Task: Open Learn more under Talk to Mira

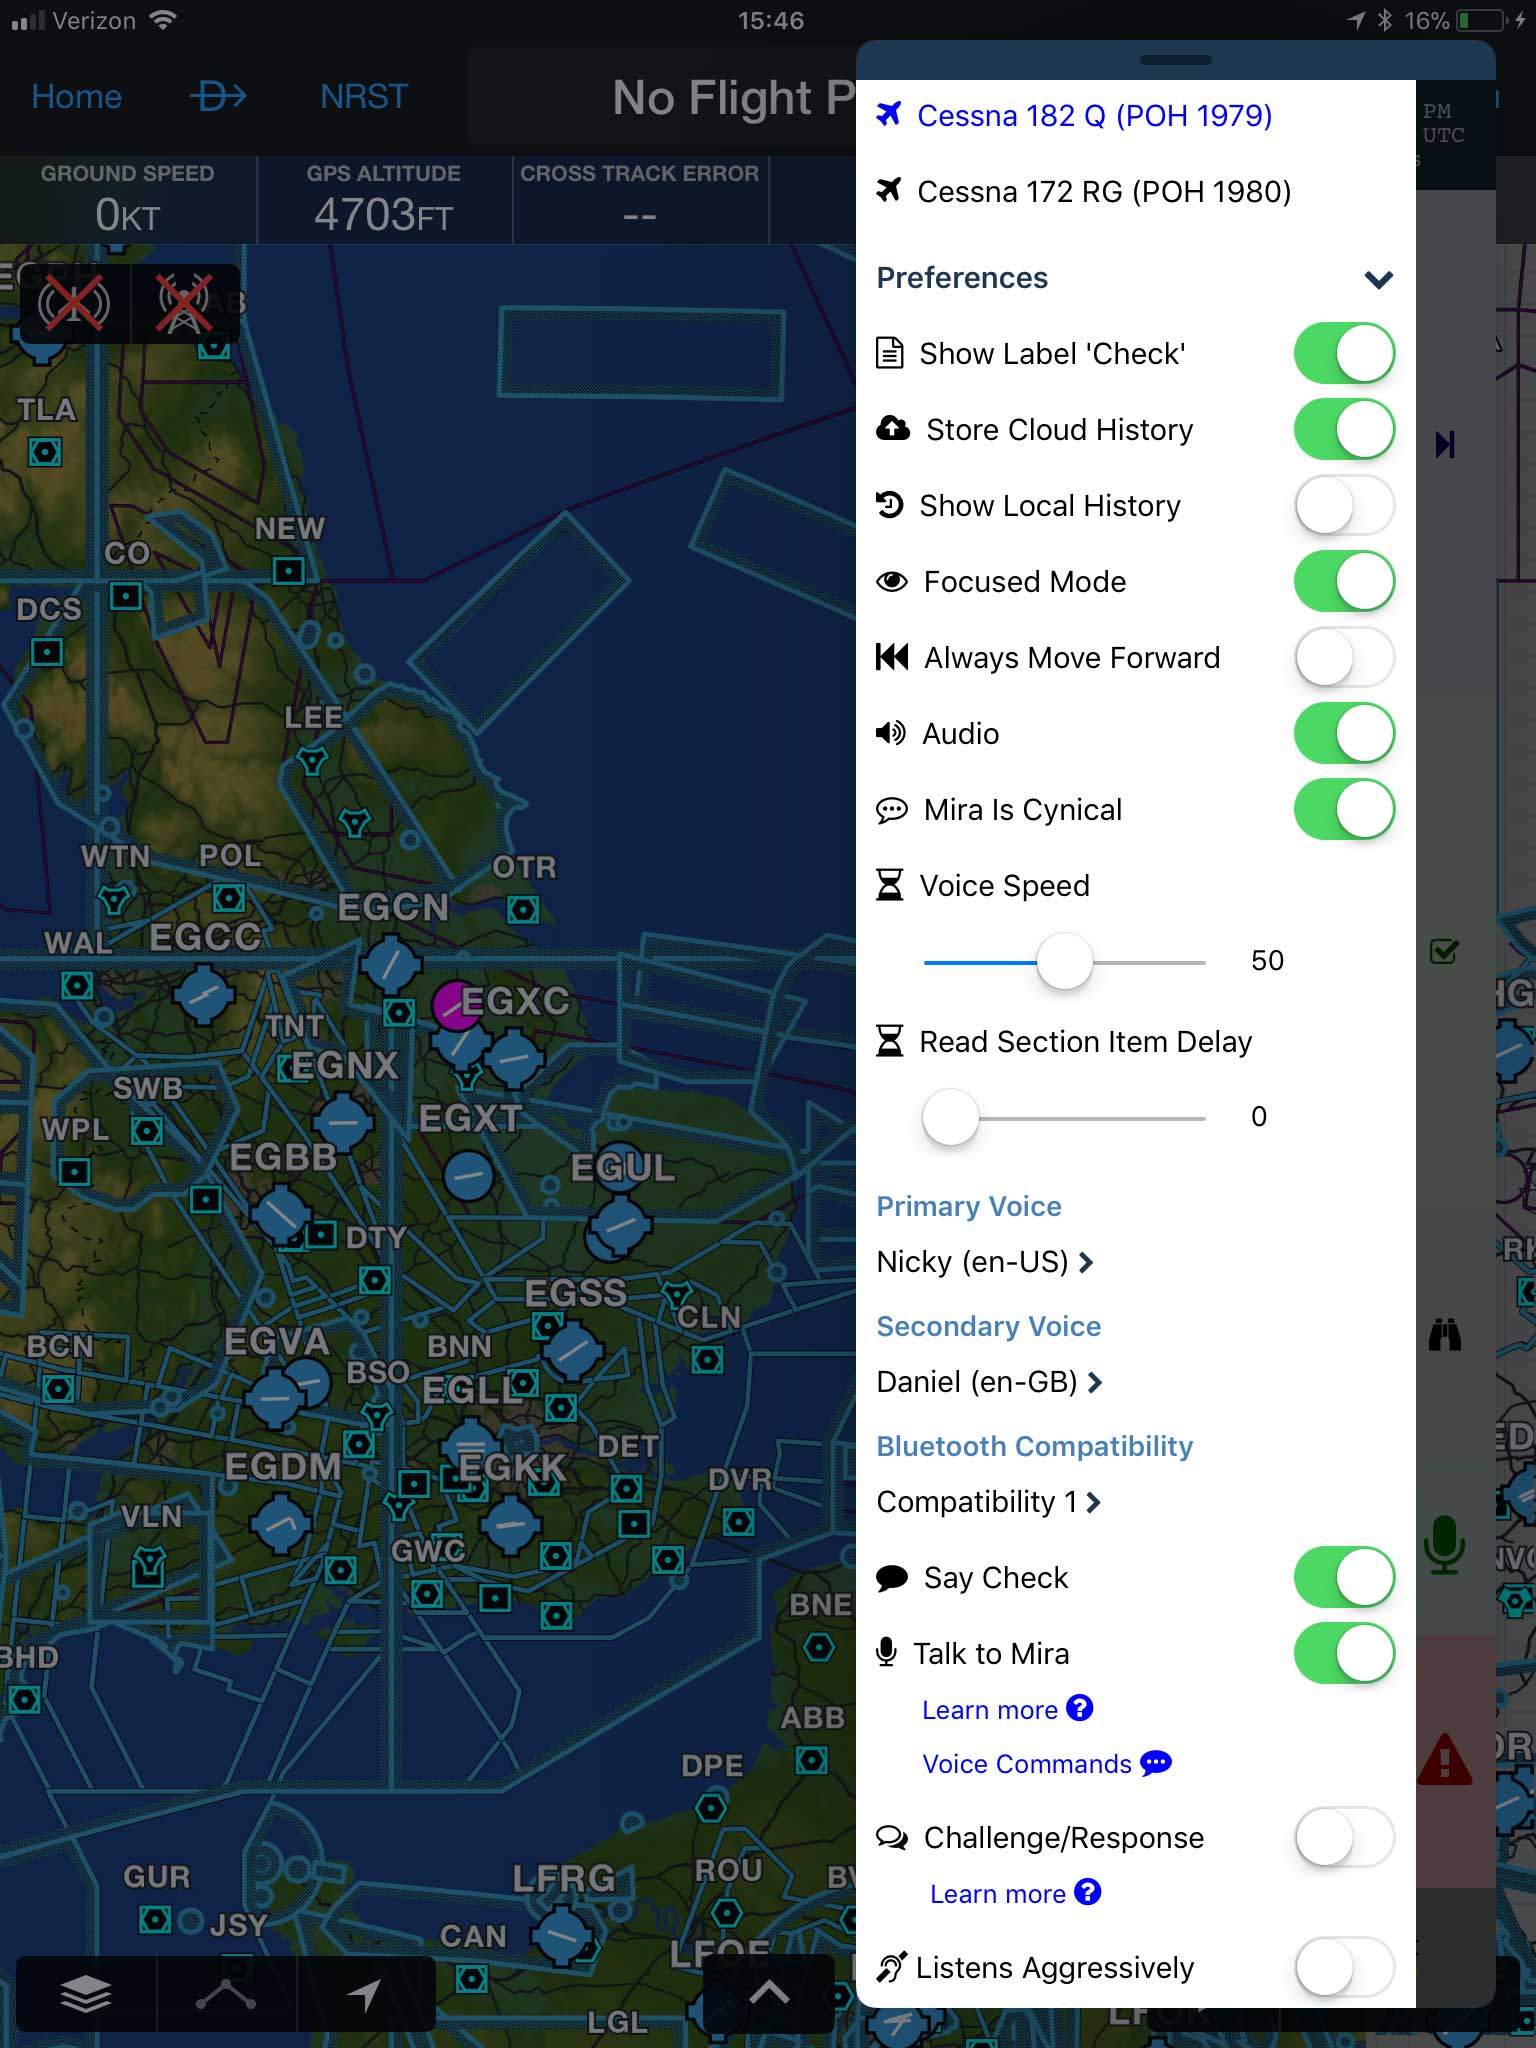Action: click(x=990, y=1710)
